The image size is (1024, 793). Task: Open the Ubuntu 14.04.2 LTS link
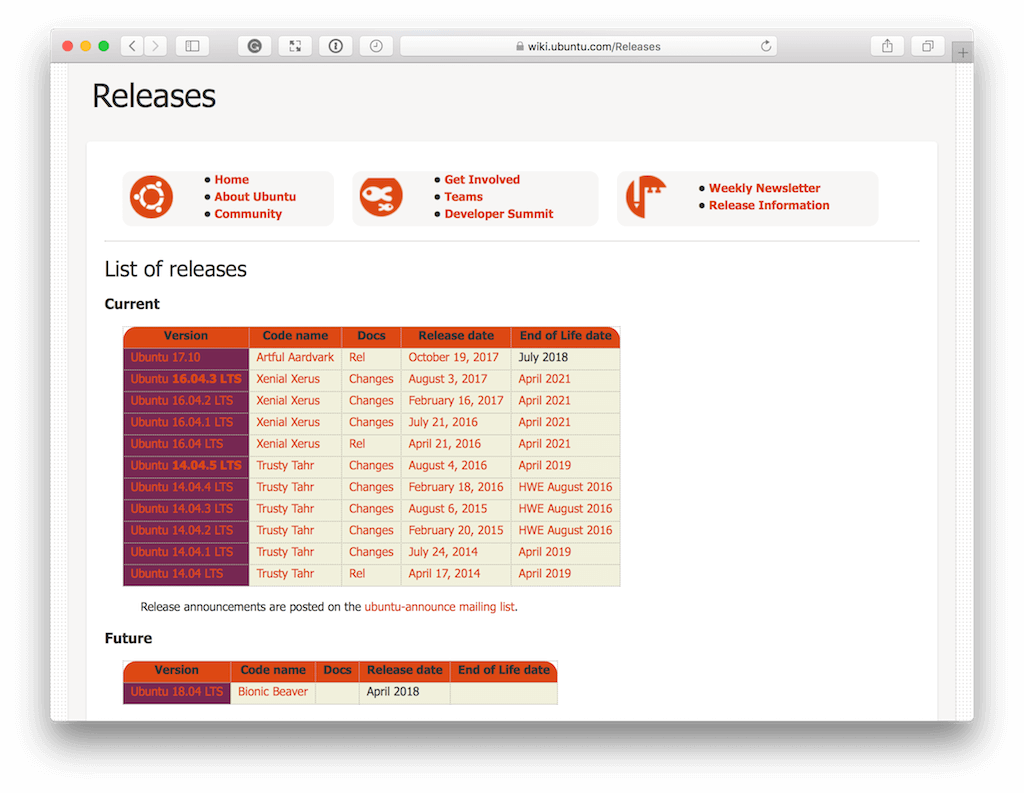click(182, 530)
